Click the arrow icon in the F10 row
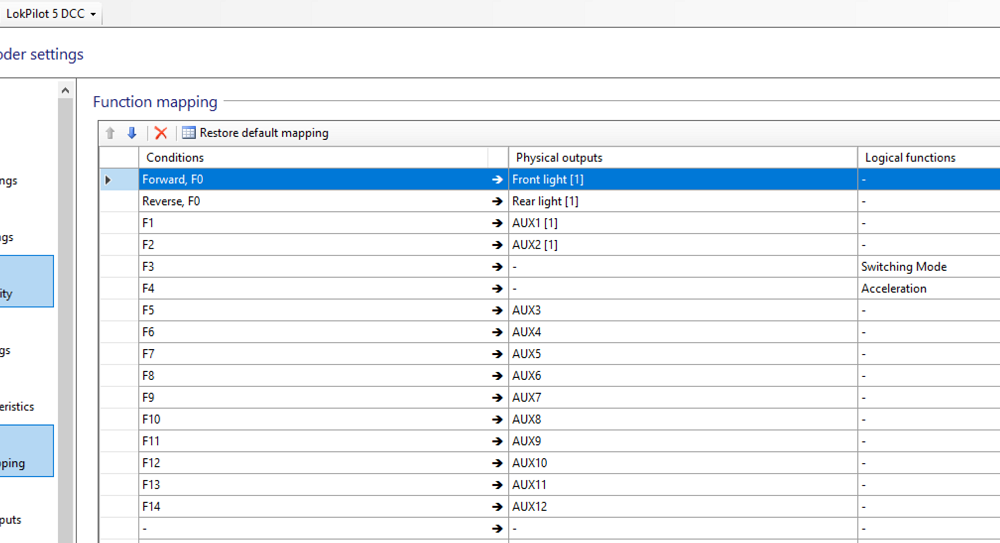 [497, 420]
